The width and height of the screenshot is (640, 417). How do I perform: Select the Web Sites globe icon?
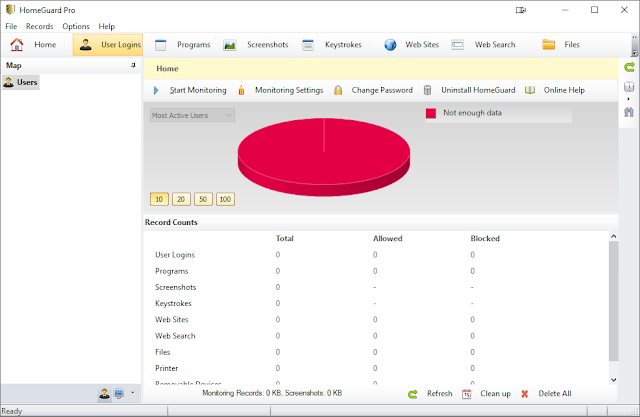pyautogui.click(x=390, y=45)
